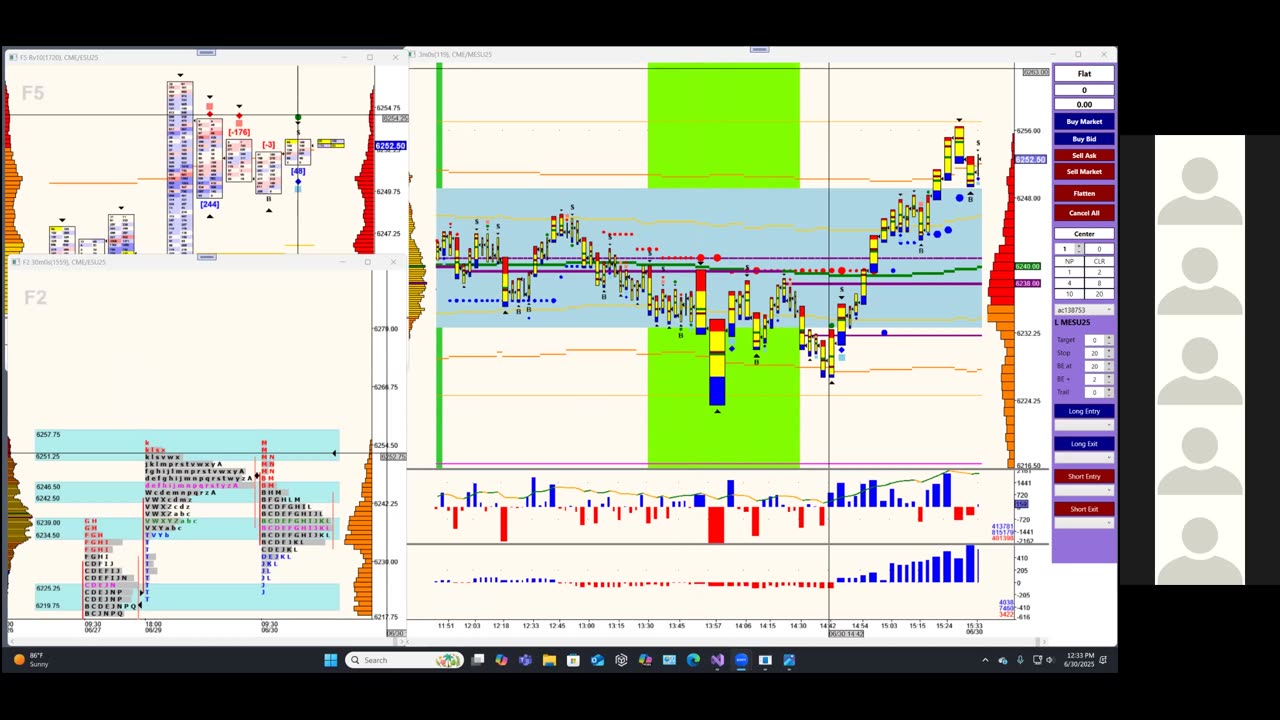Adjust the BE at value stepper
Screen dimensions: 1280x720
pos(1109,366)
